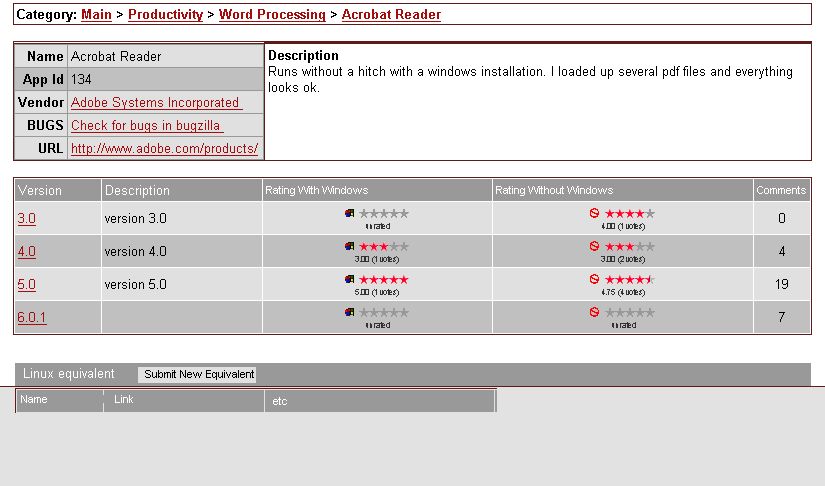Screen dimensions: 825x486
Task: Click gray unrated stars with Windows for 6.0.1
Action: click(384, 312)
